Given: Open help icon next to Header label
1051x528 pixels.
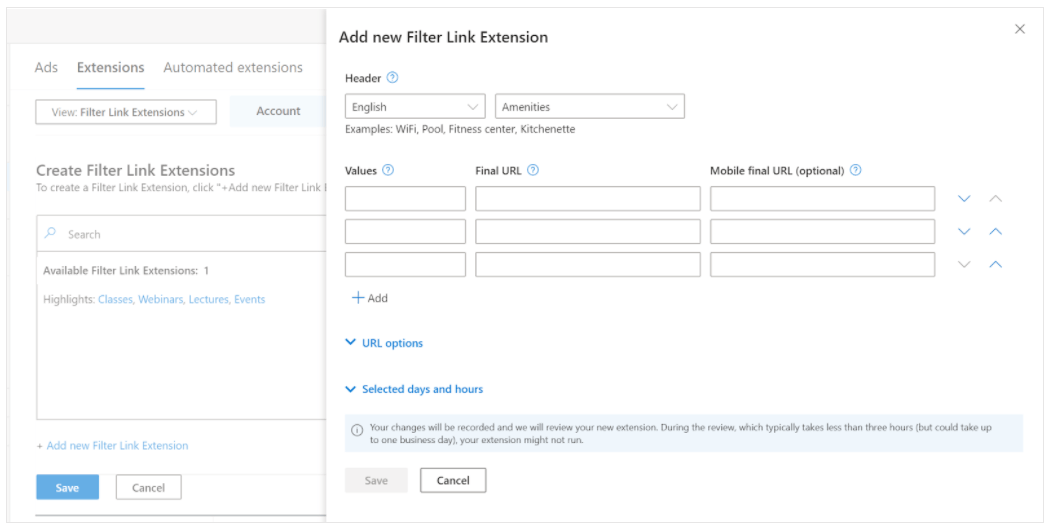Looking at the screenshot, I should 393,78.
